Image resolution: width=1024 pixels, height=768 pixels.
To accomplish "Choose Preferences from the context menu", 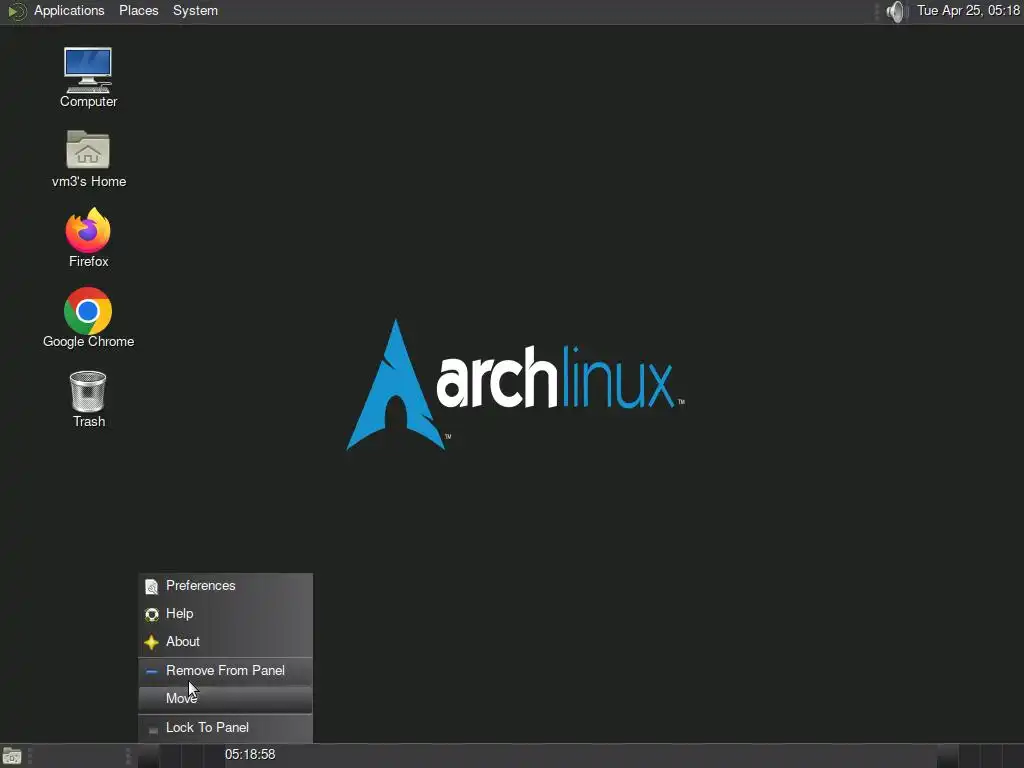I will click(x=225, y=586).
